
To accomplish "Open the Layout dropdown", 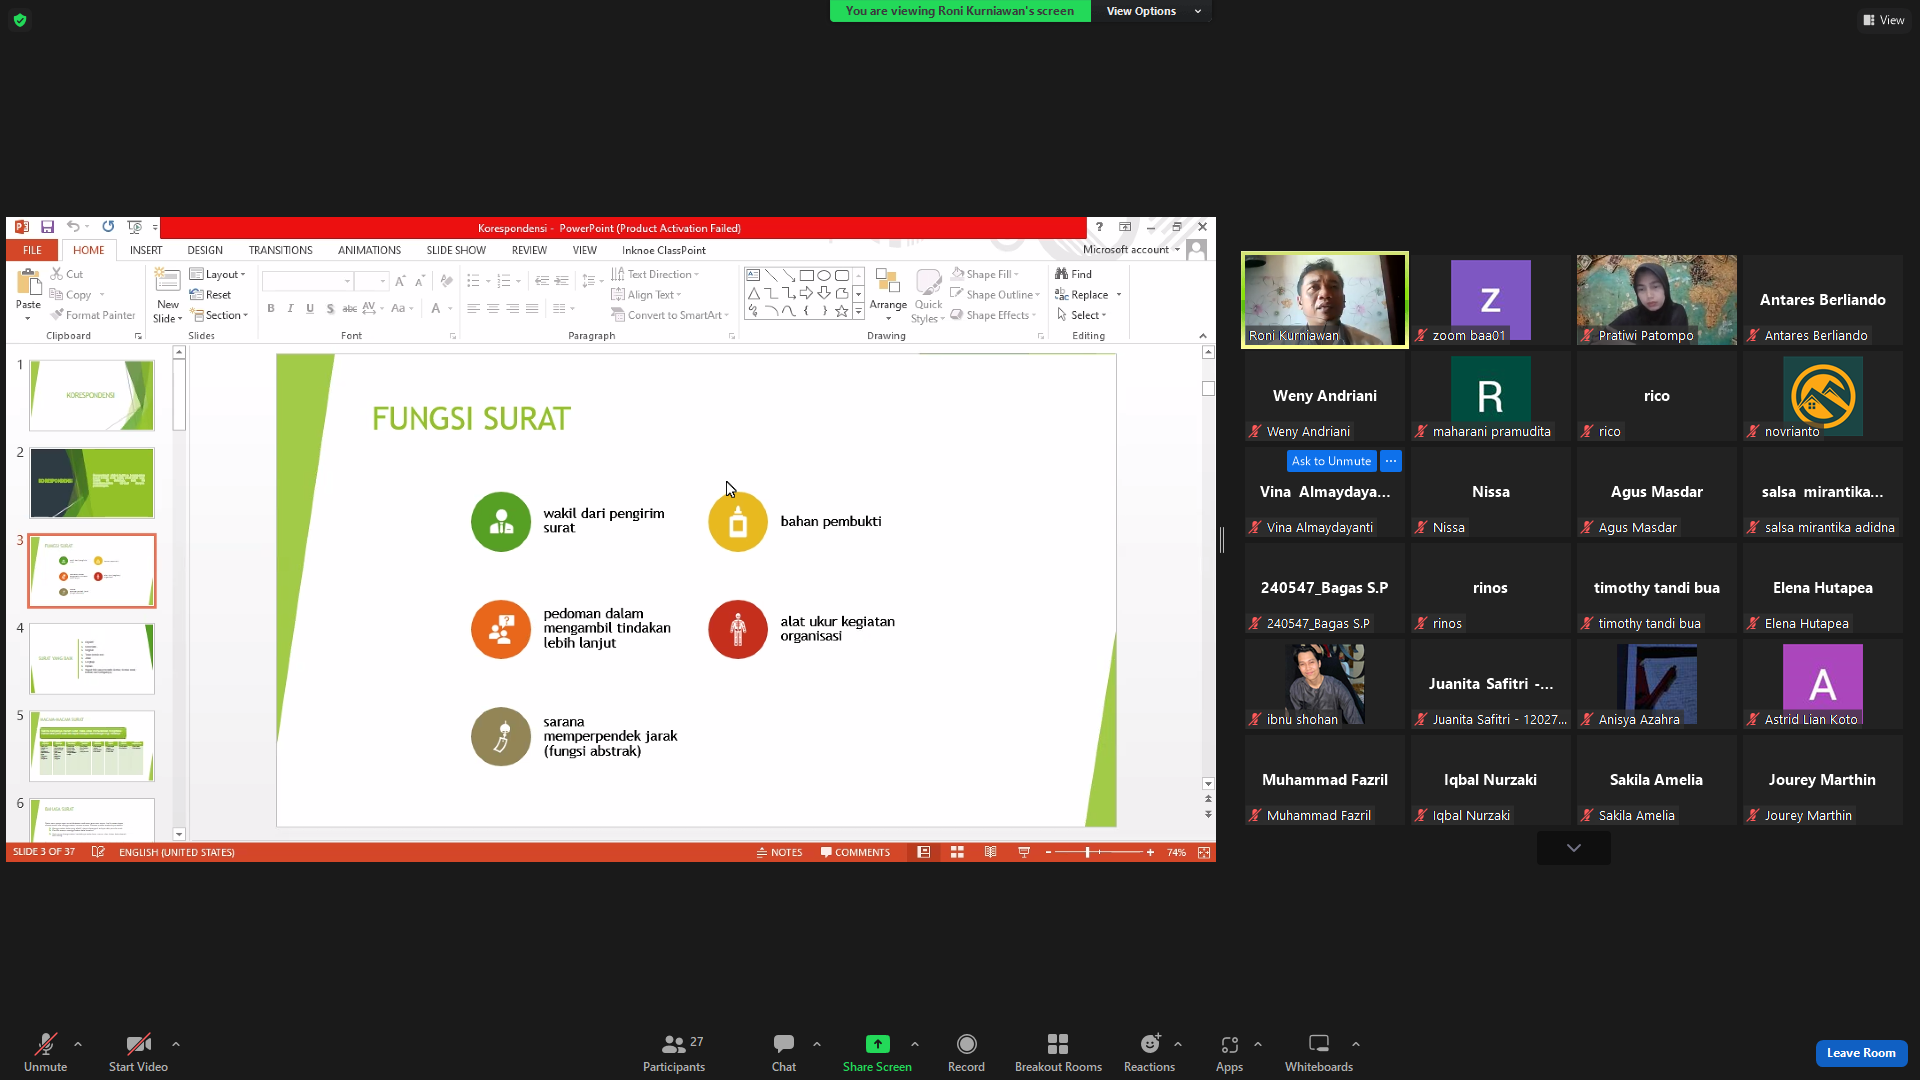I will point(217,274).
